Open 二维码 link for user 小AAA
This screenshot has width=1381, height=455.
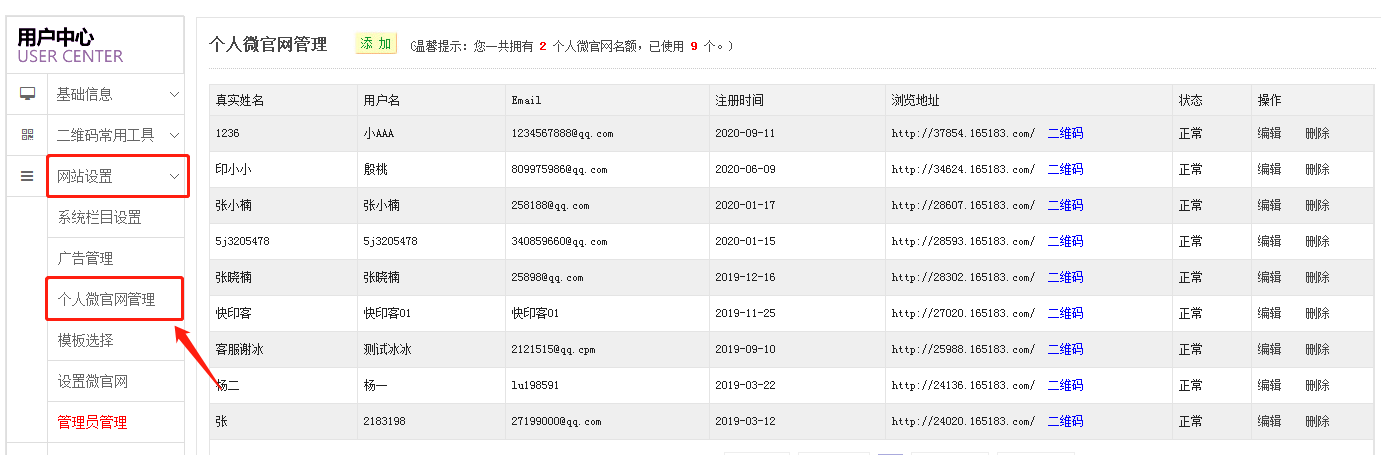pos(1065,133)
